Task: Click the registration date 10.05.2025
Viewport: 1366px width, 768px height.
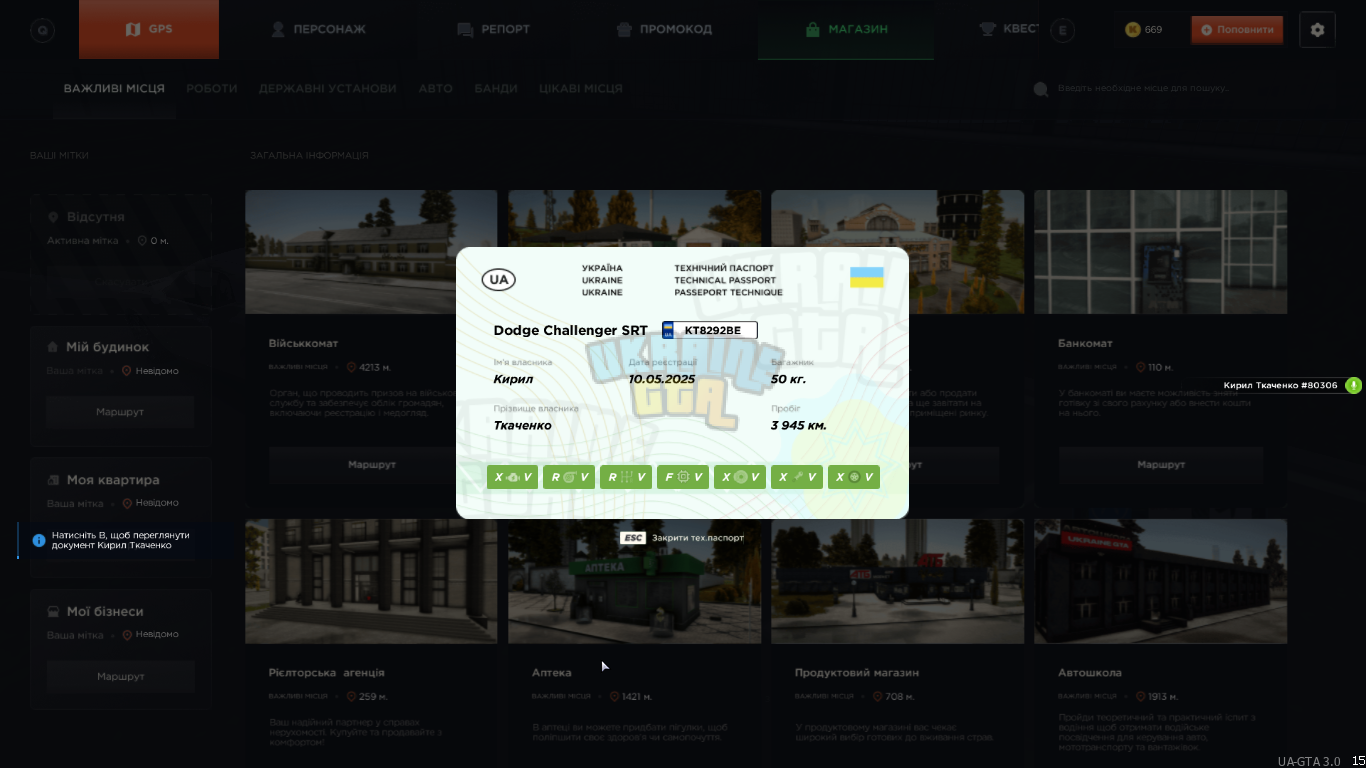Action: 662,380
